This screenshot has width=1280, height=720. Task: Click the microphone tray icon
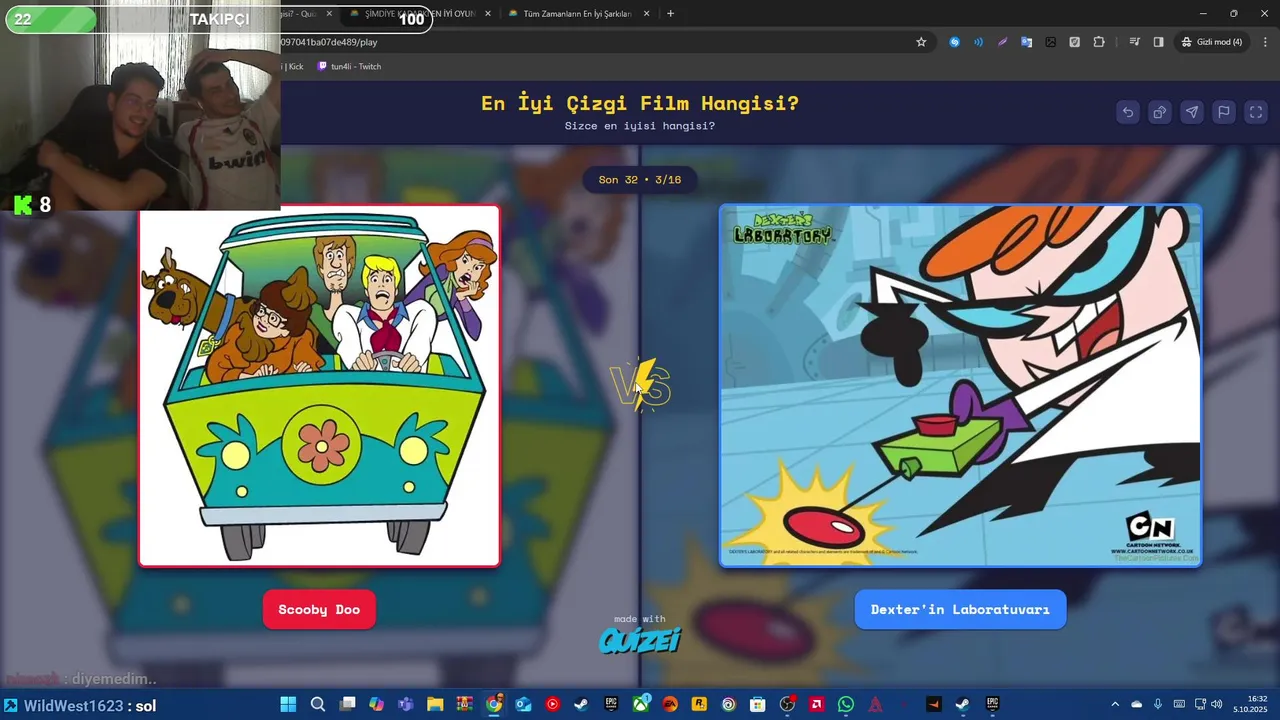tap(1158, 704)
